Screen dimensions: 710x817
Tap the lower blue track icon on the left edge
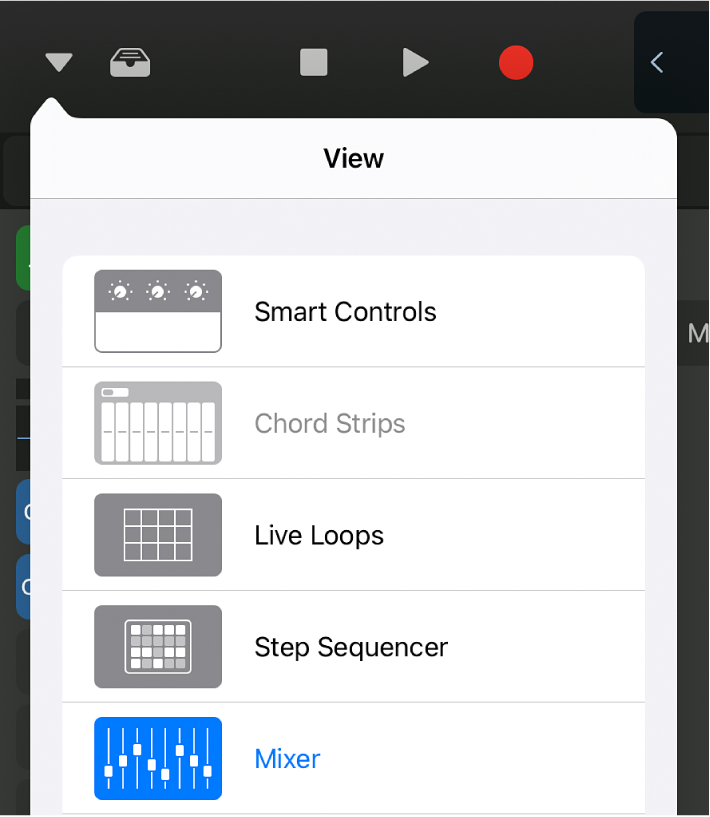click(x=24, y=587)
